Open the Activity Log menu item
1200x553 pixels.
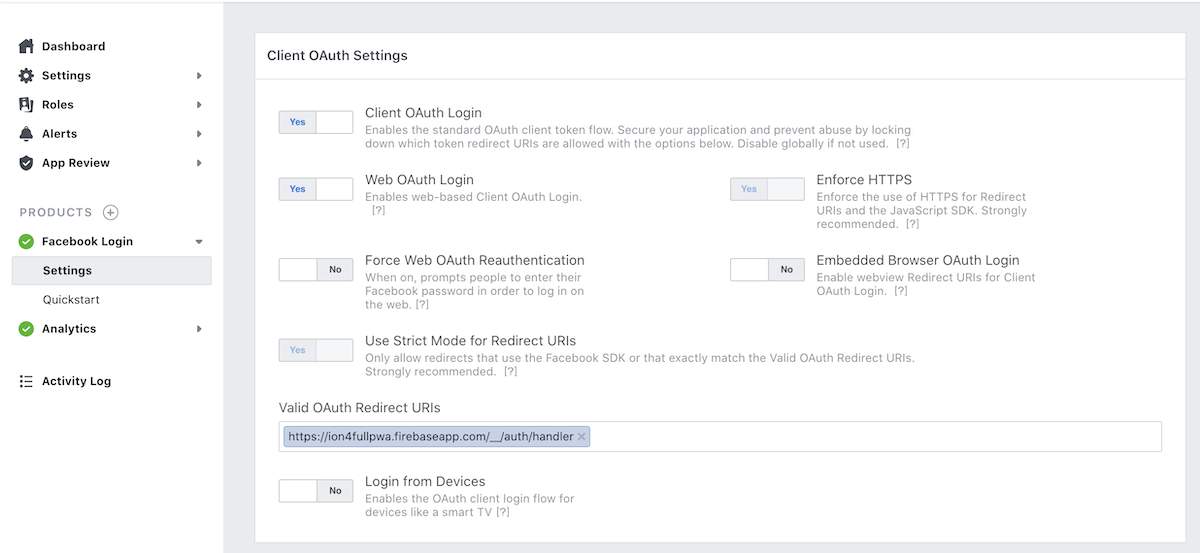(x=76, y=381)
